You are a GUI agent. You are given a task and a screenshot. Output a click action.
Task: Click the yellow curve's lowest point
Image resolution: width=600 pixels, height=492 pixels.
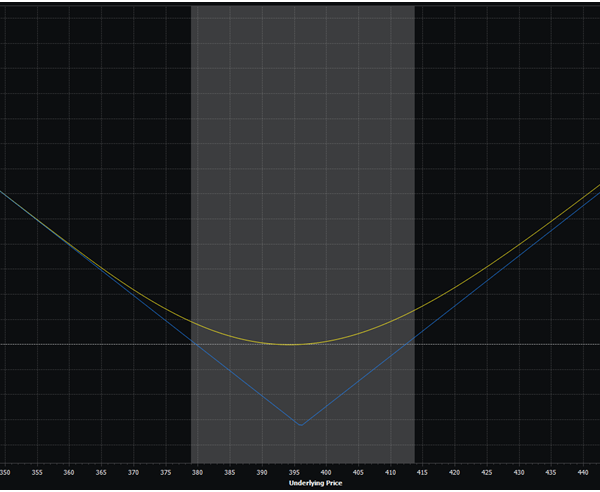[x=292, y=344]
